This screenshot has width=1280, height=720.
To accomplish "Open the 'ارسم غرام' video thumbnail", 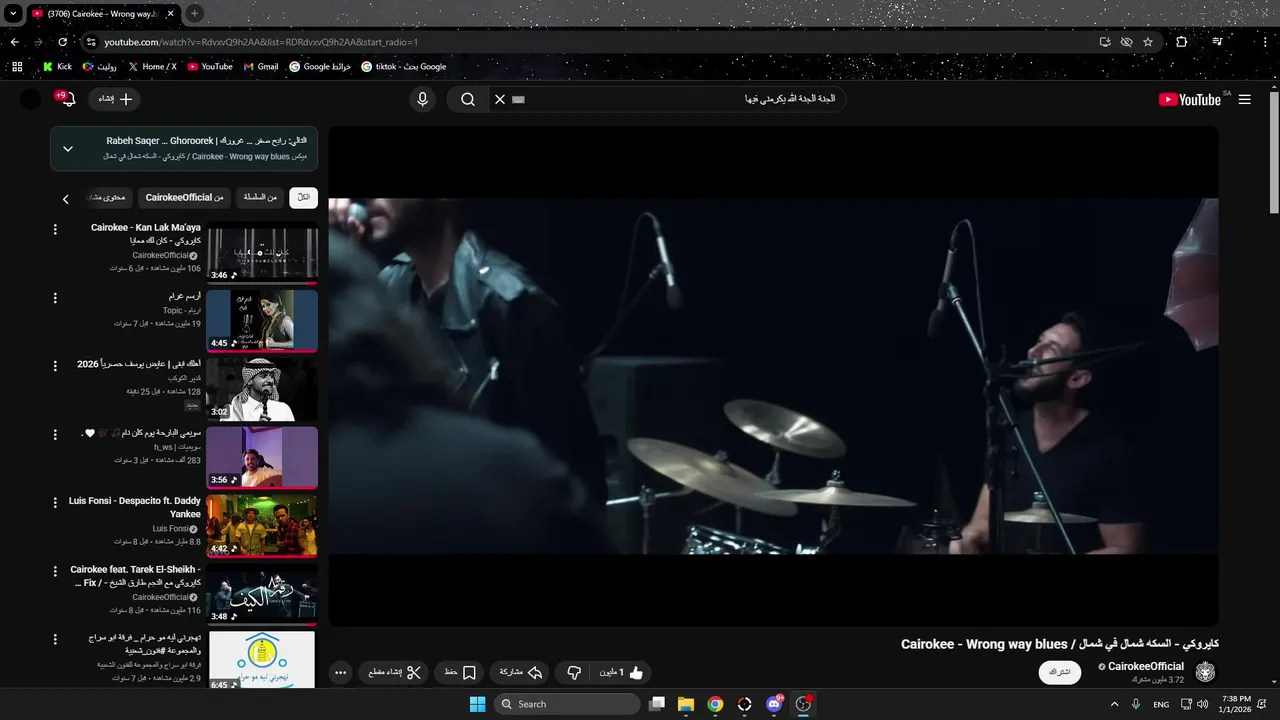I will [262, 321].
